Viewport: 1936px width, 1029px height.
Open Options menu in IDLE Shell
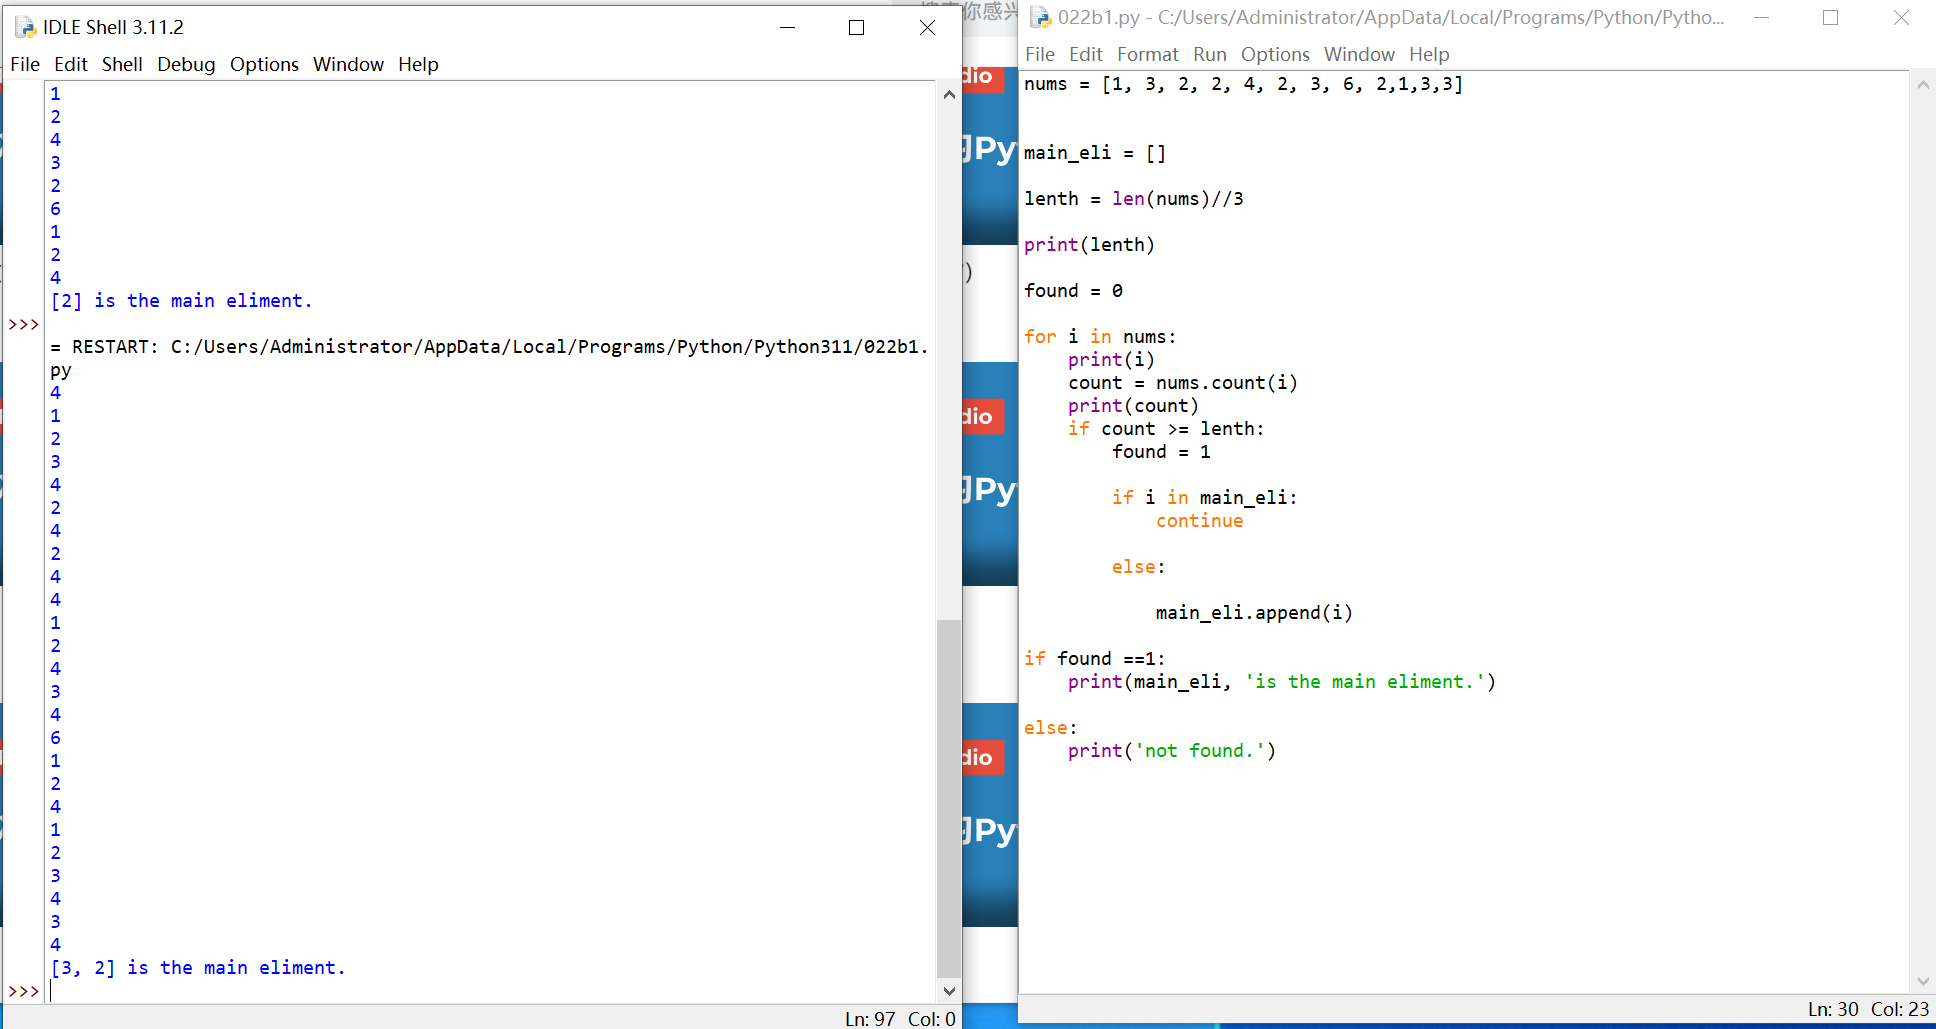click(264, 64)
